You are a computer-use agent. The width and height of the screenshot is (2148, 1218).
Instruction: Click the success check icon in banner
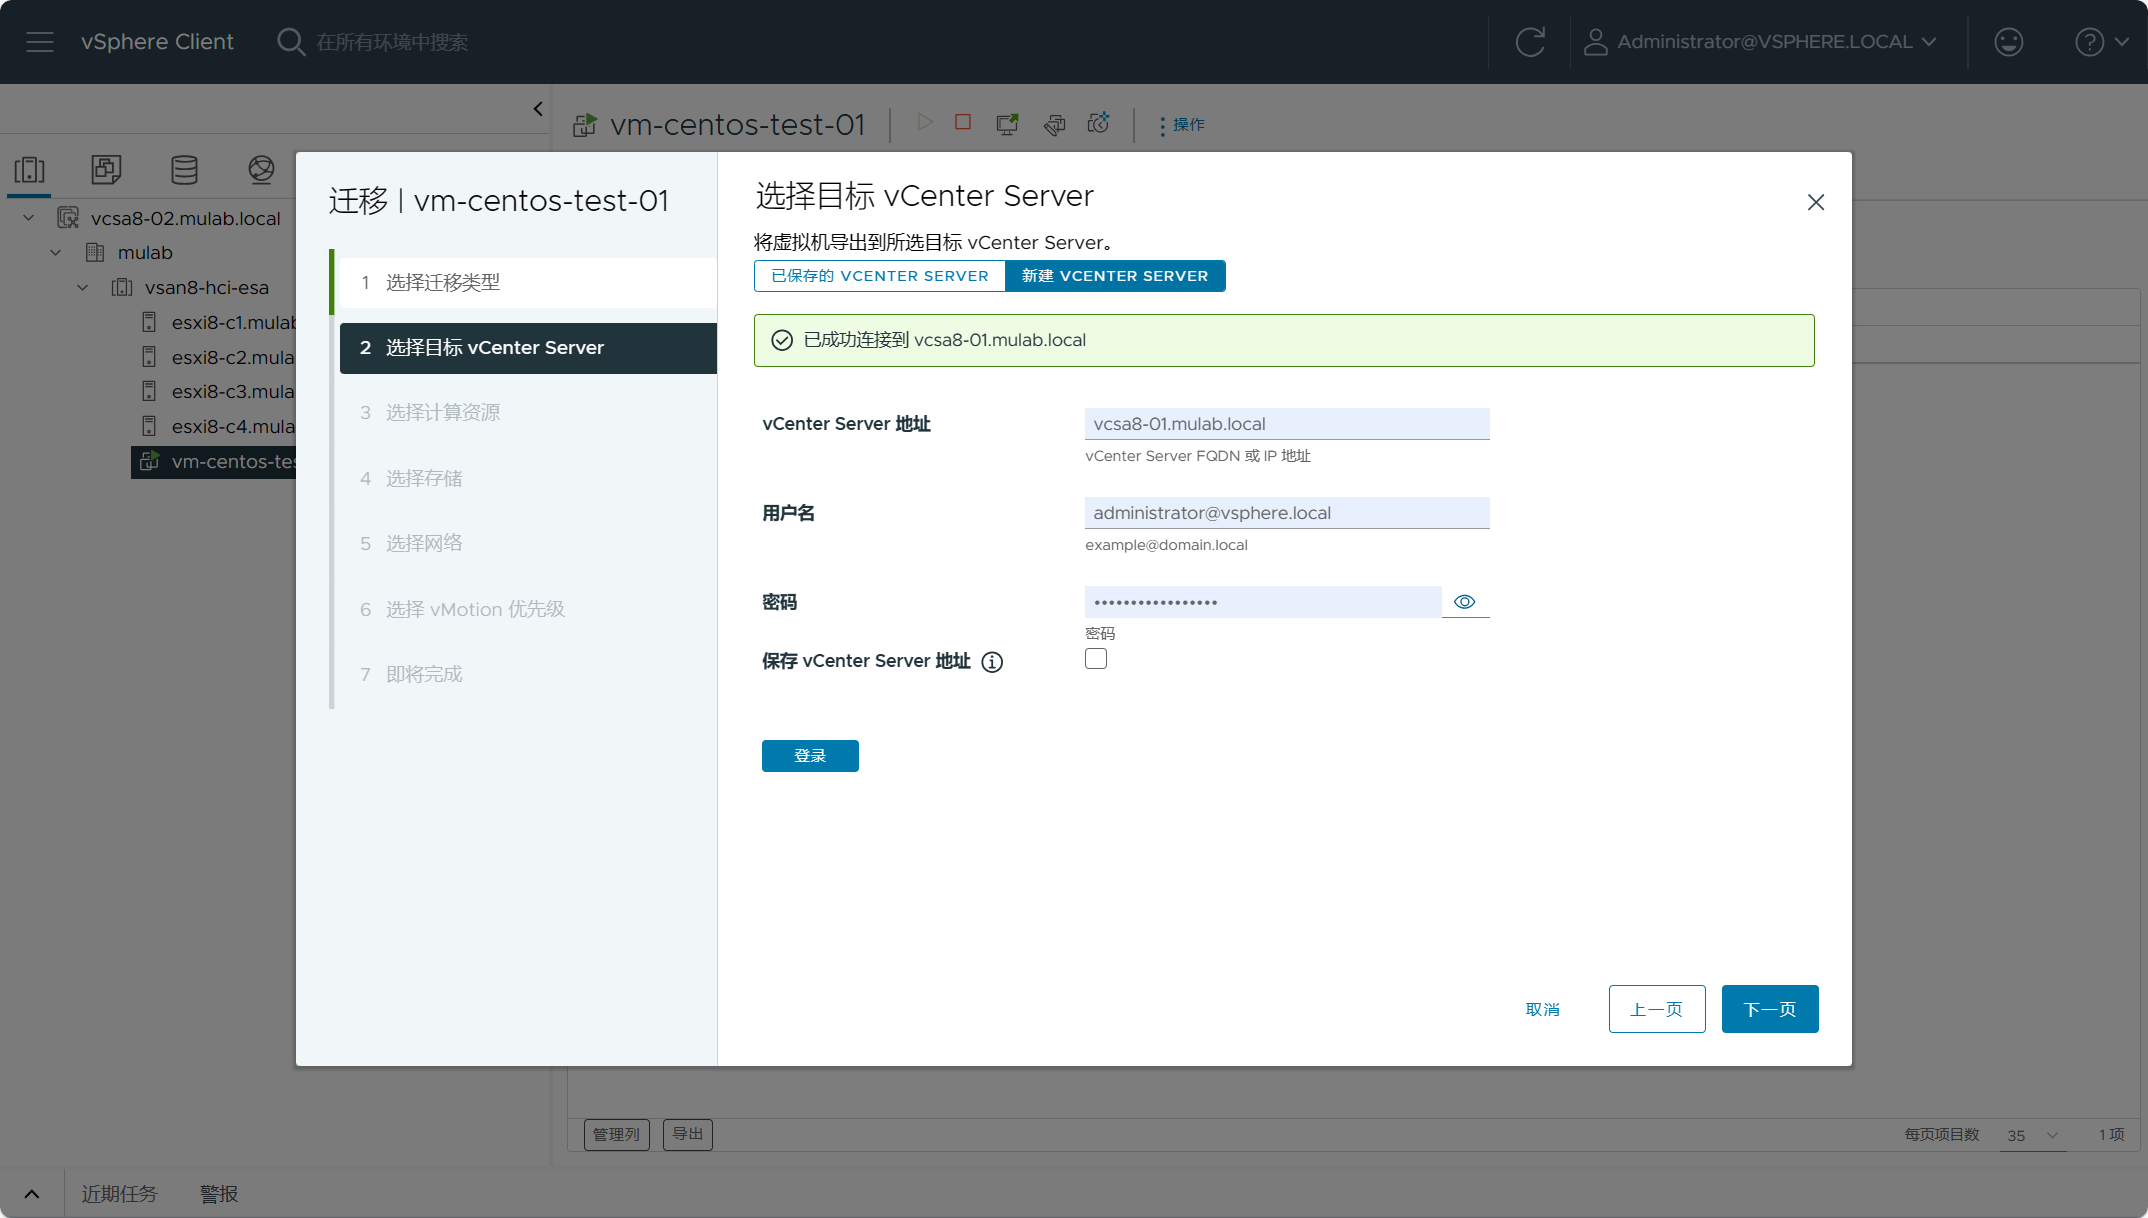pos(782,341)
